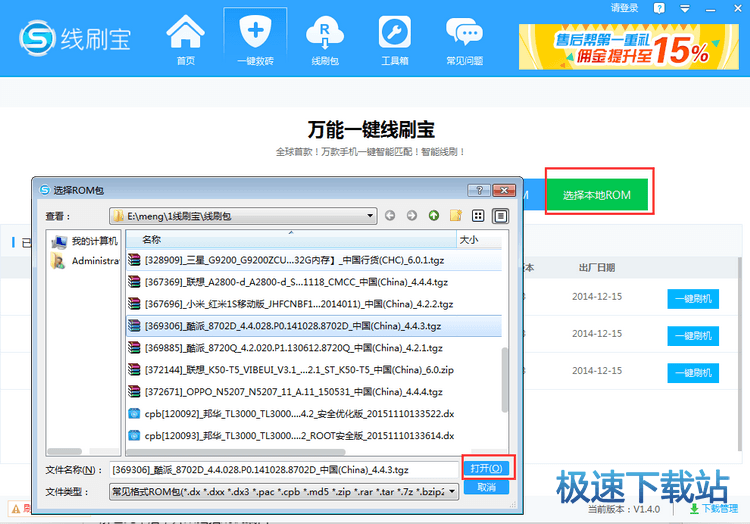750x524 pixels.
Task: Select the 一键救砖 shield tab
Action: coord(255,40)
